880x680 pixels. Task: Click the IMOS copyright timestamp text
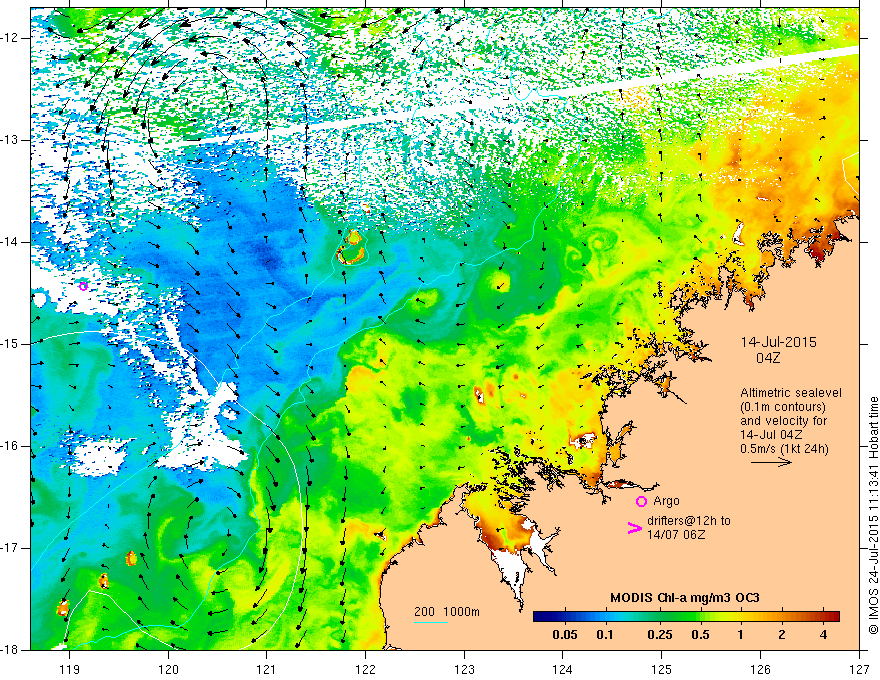(873, 516)
